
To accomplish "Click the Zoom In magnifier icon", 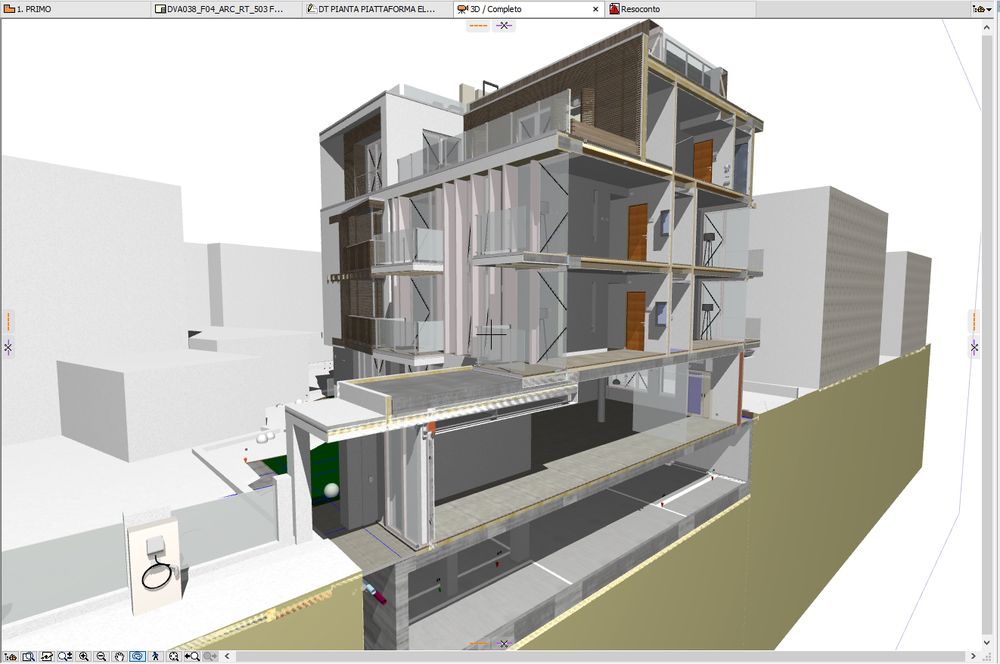I will (x=83, y=656).
